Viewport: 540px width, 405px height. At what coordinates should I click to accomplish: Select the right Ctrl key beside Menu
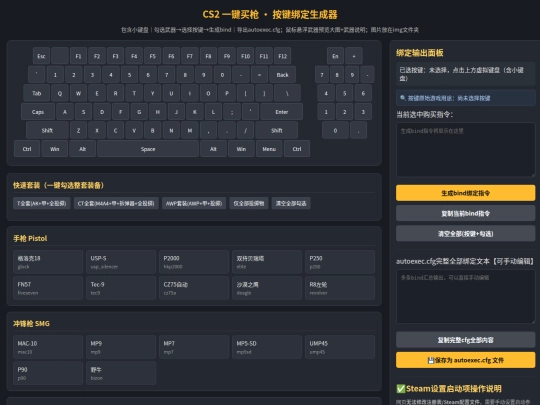pos(297,149)
